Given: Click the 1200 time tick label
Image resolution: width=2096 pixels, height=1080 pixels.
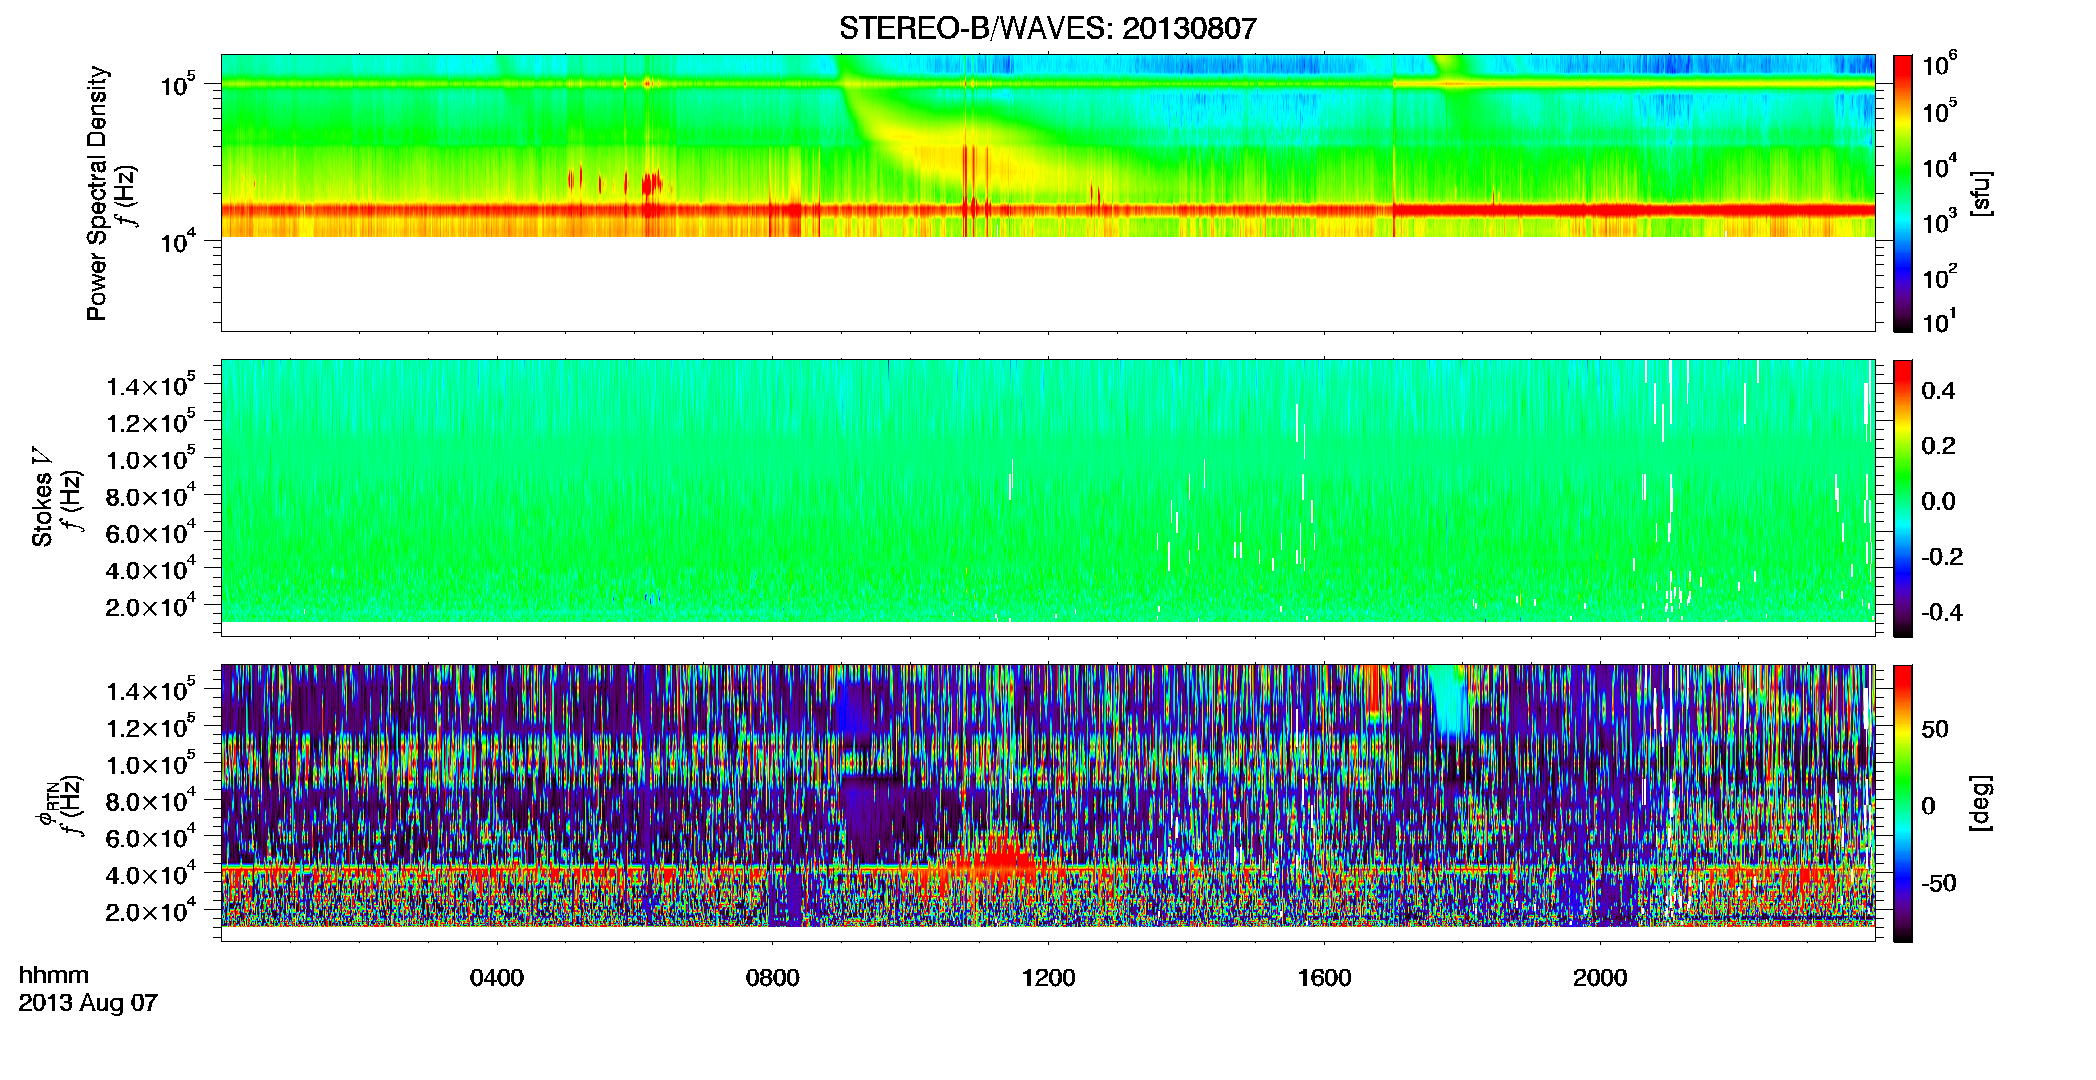Looking at the screenshot, I should point(1048,978).
